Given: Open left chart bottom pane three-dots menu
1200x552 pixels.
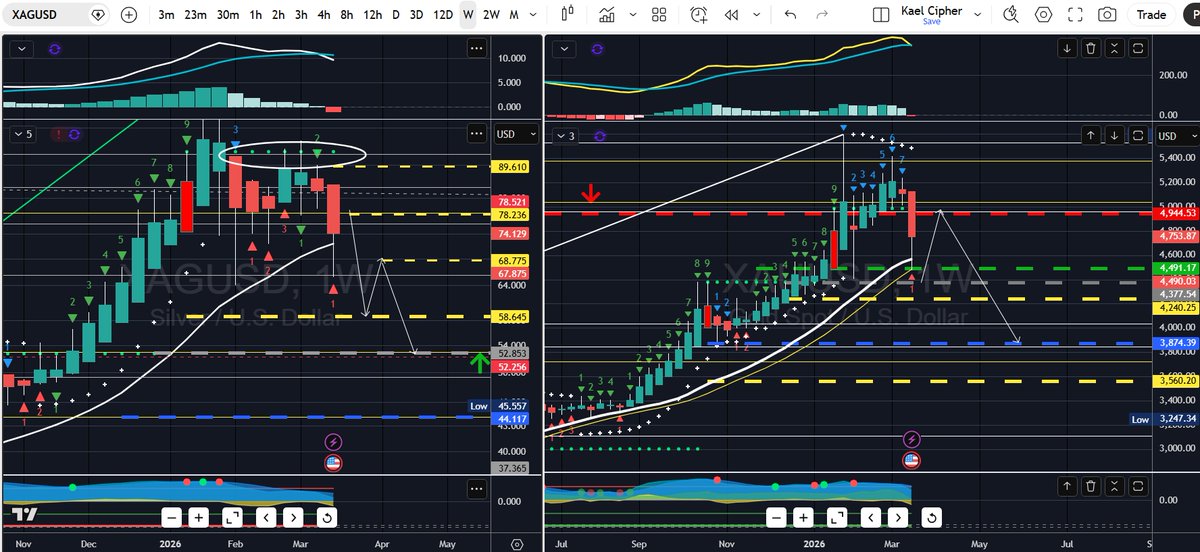Looking at the screenshot, I should pyautogui.click(x=478, y=489).
